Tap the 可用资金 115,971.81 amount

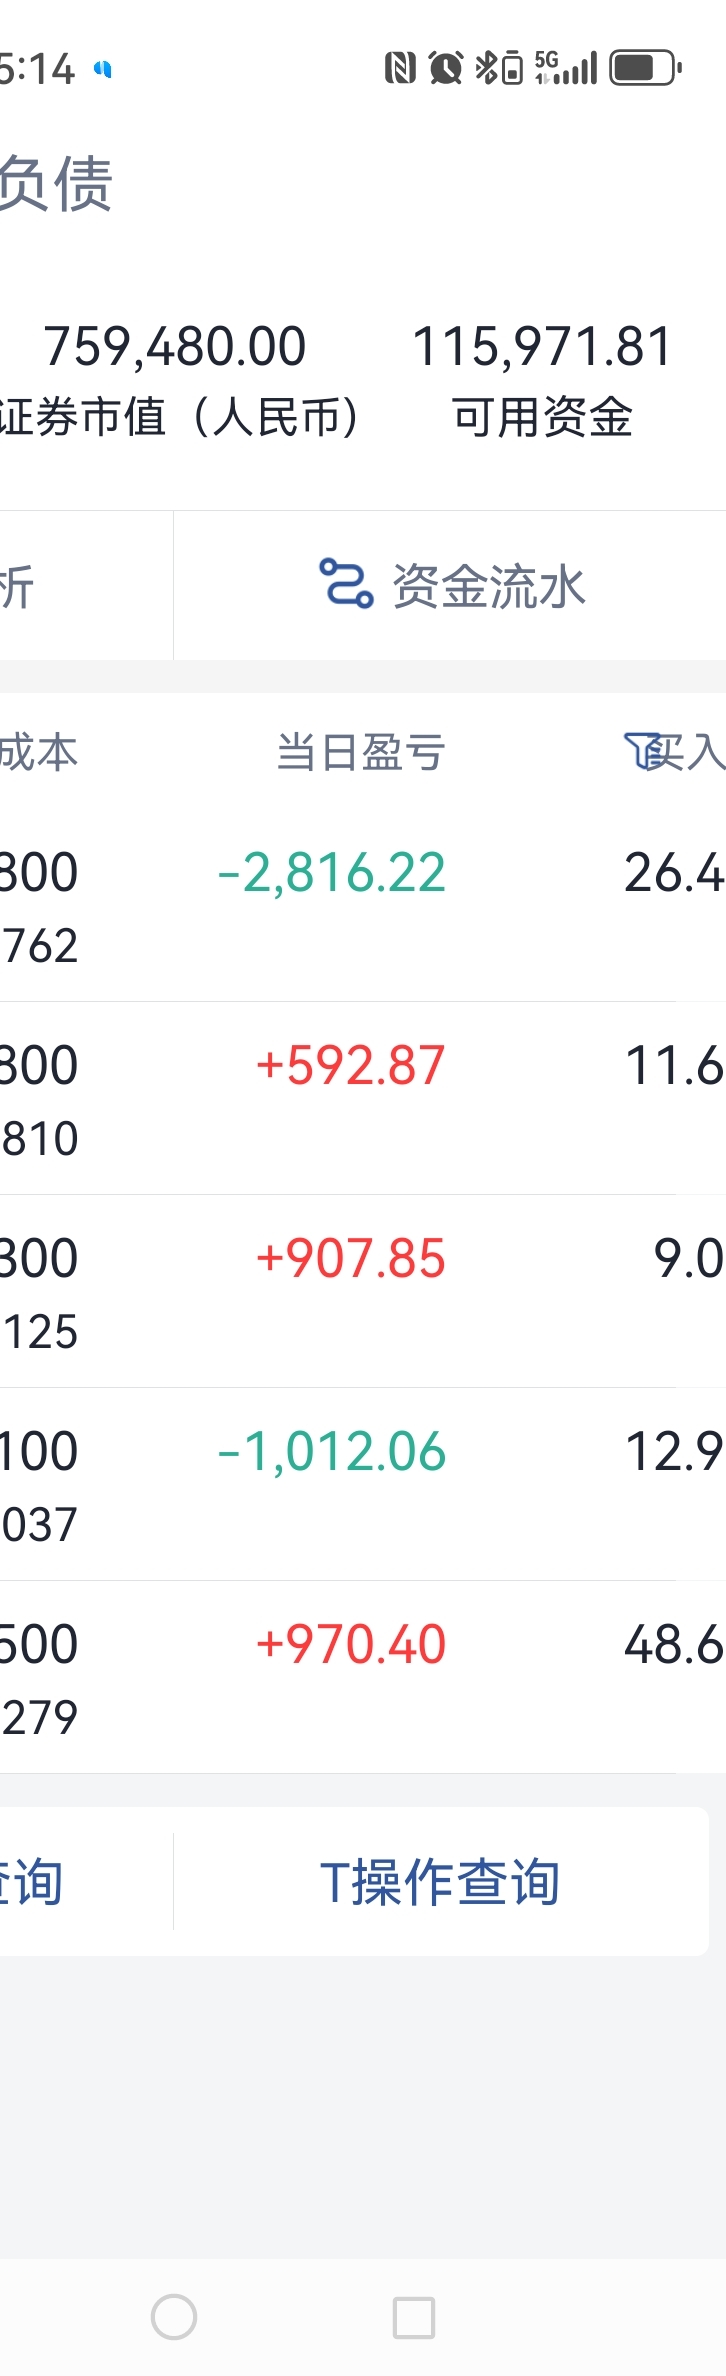click(x=542, y=347)
